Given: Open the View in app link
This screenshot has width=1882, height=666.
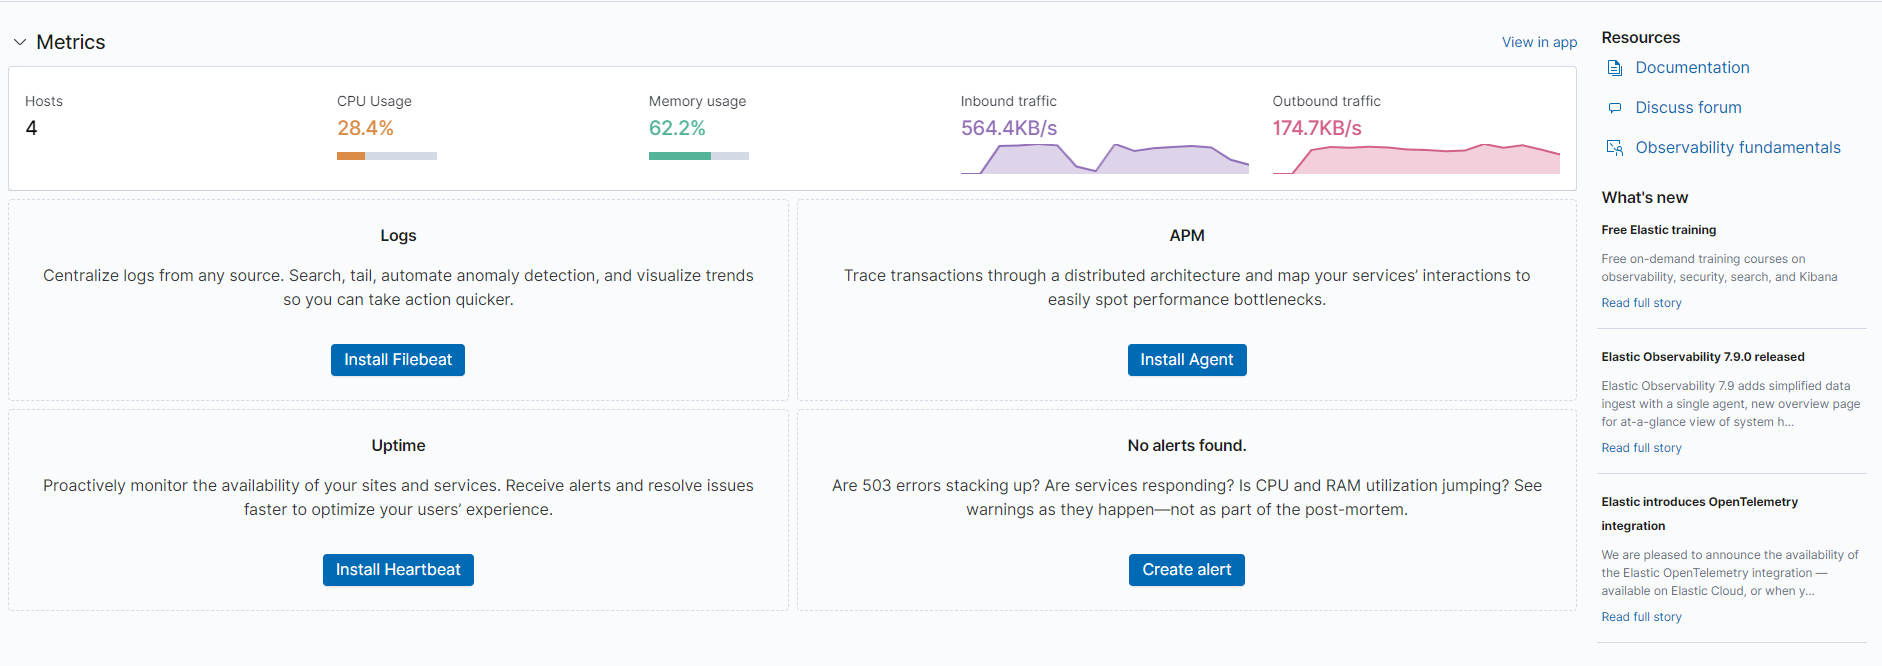Looking at the screenshot, I should coord(1539,42).
